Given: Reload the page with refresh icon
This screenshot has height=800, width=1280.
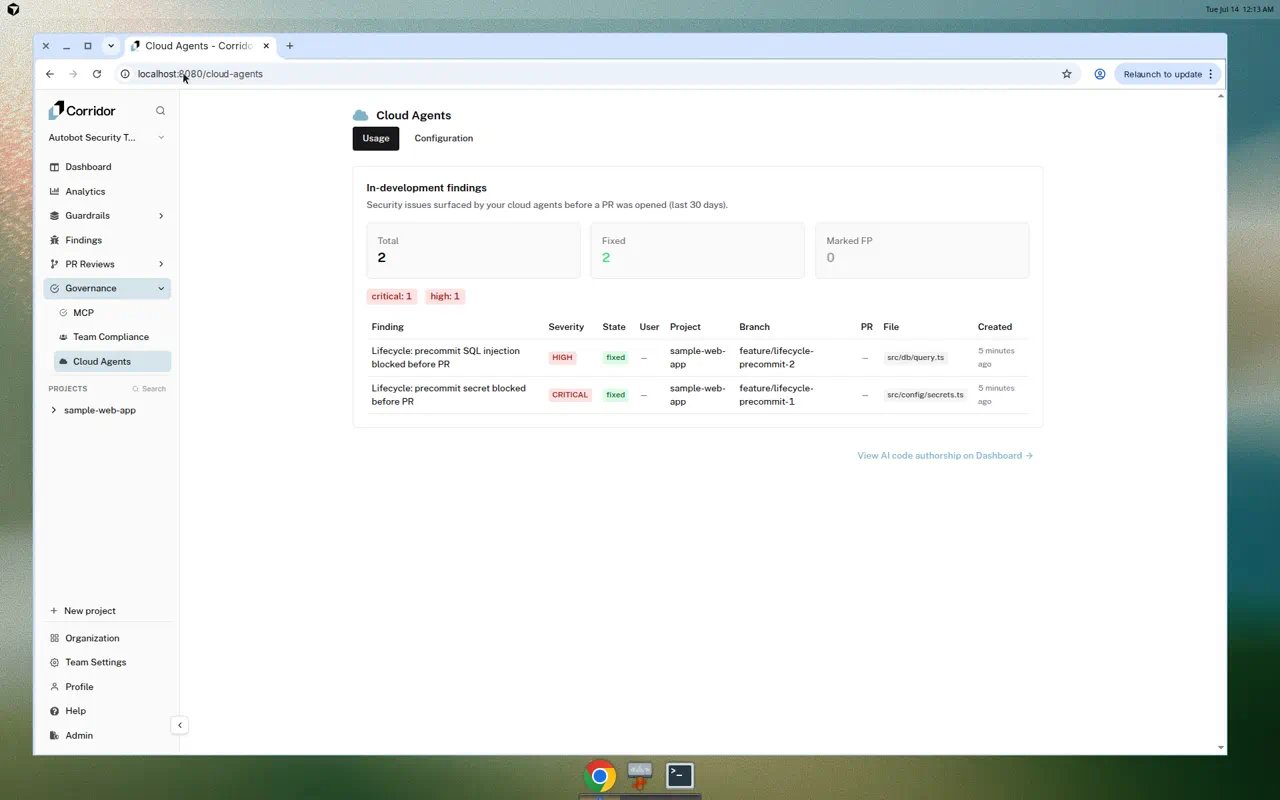Looking at the screenshot, I should [x=97, y=74].
